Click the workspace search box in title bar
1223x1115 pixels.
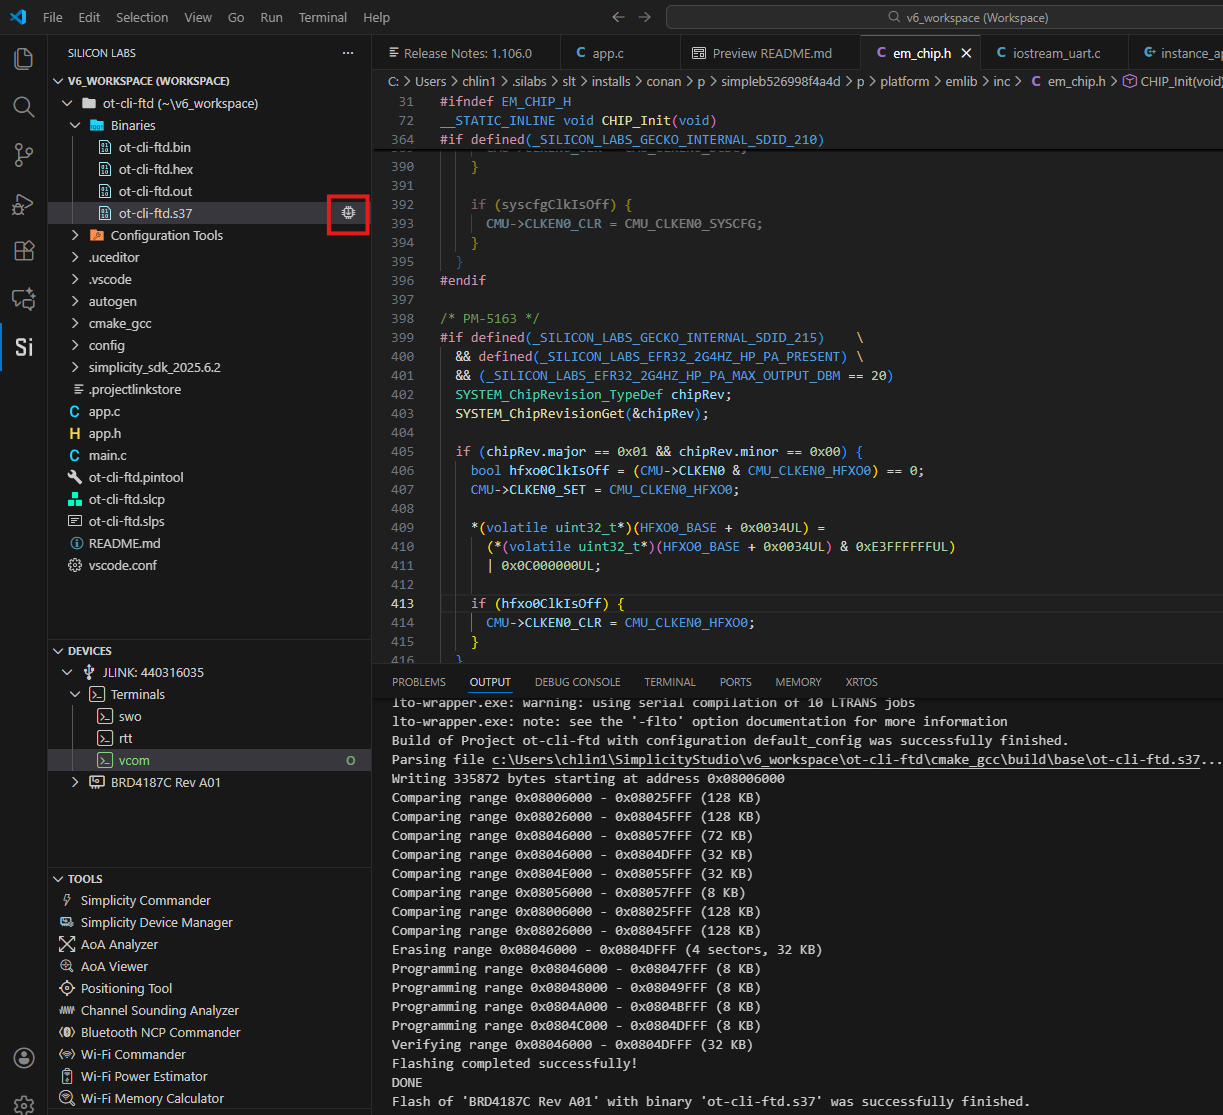point(944,17)
